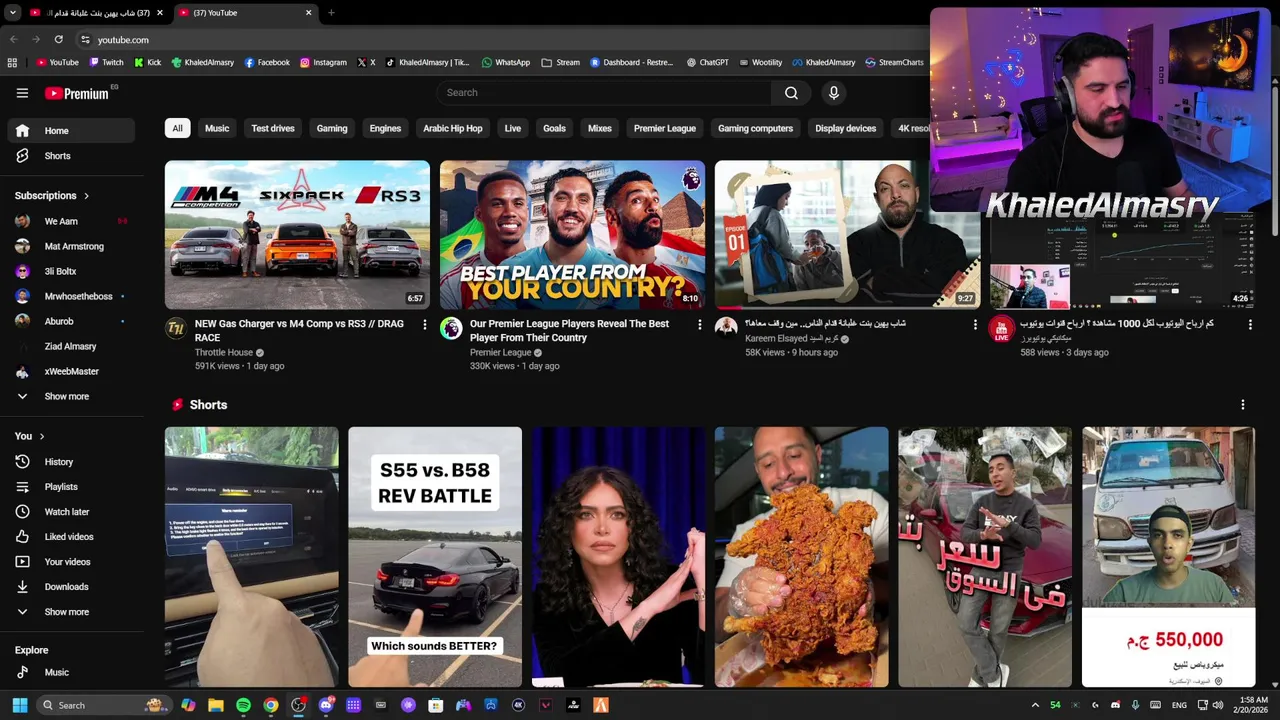Screen dimensions: 1280x720
Task: Select the Arabic Hip Hop chip
Action: point(452,128)
